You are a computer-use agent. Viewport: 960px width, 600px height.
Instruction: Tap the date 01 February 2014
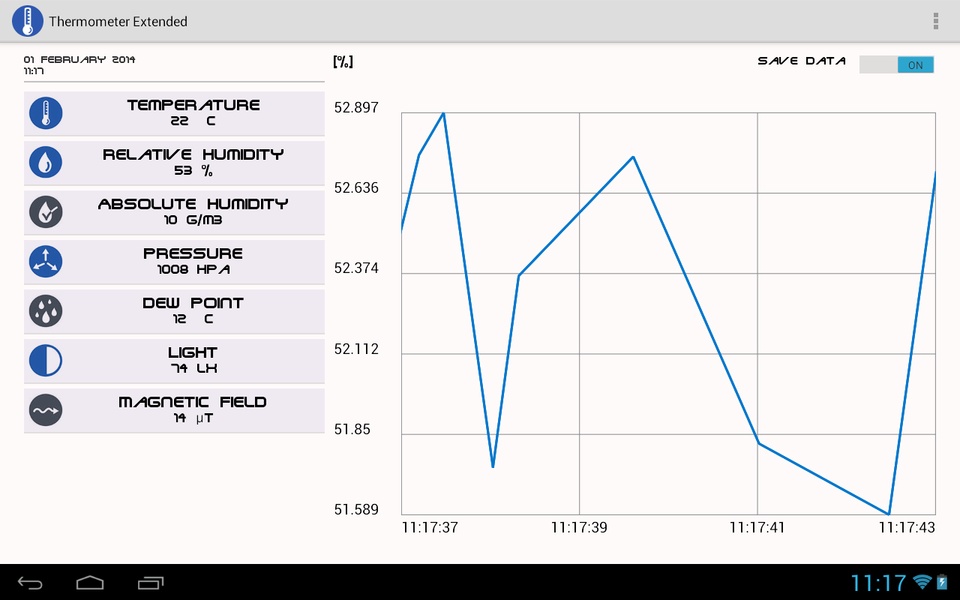pyautogui.click(x=80, y=59)
